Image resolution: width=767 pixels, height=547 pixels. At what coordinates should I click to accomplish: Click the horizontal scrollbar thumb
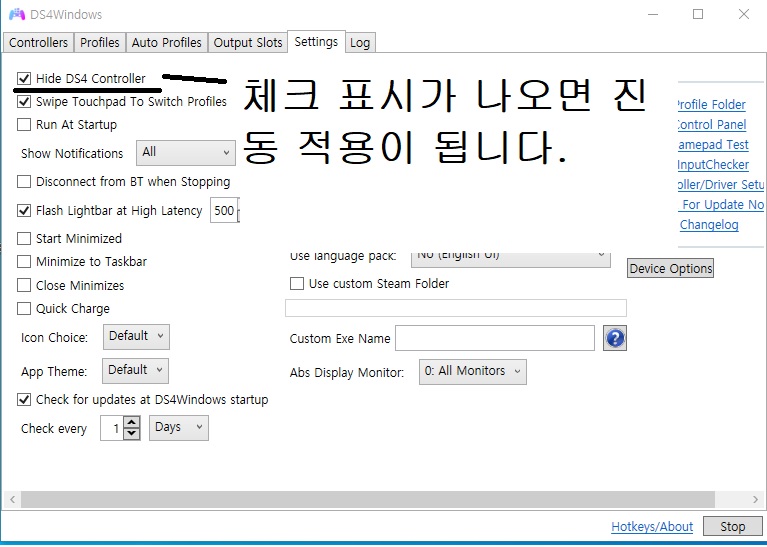click(x=368, y=500)
